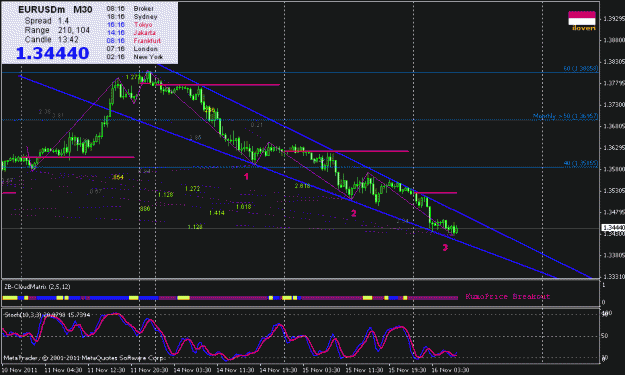Click the 60 (1.38058) level label

(x=581, y=69)
